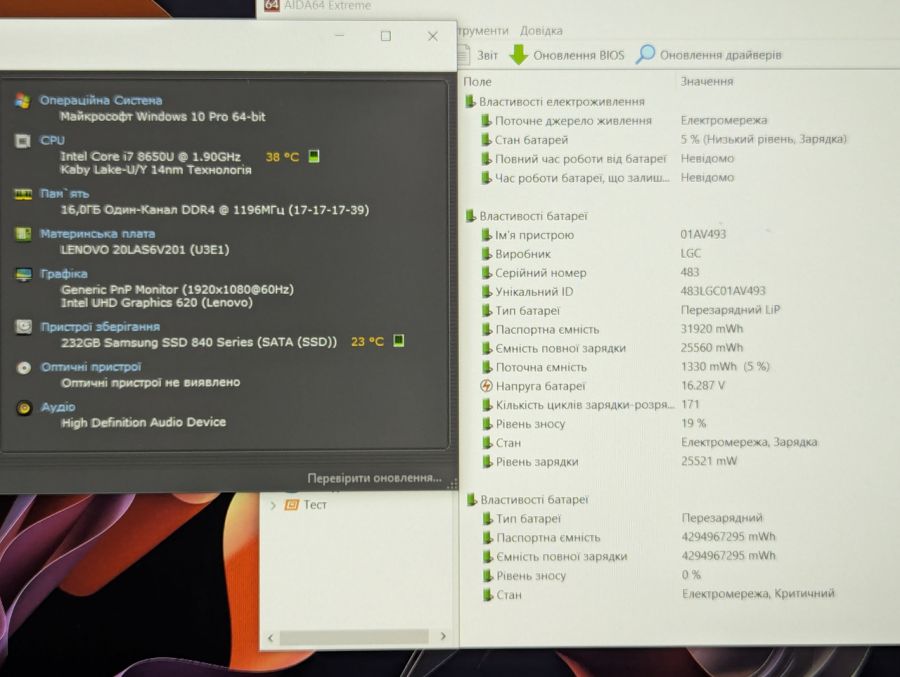This screenshot has width=900, height=677.
Task: Click the Поле column header
Action: pyautogui.click(x=478, y=82)
